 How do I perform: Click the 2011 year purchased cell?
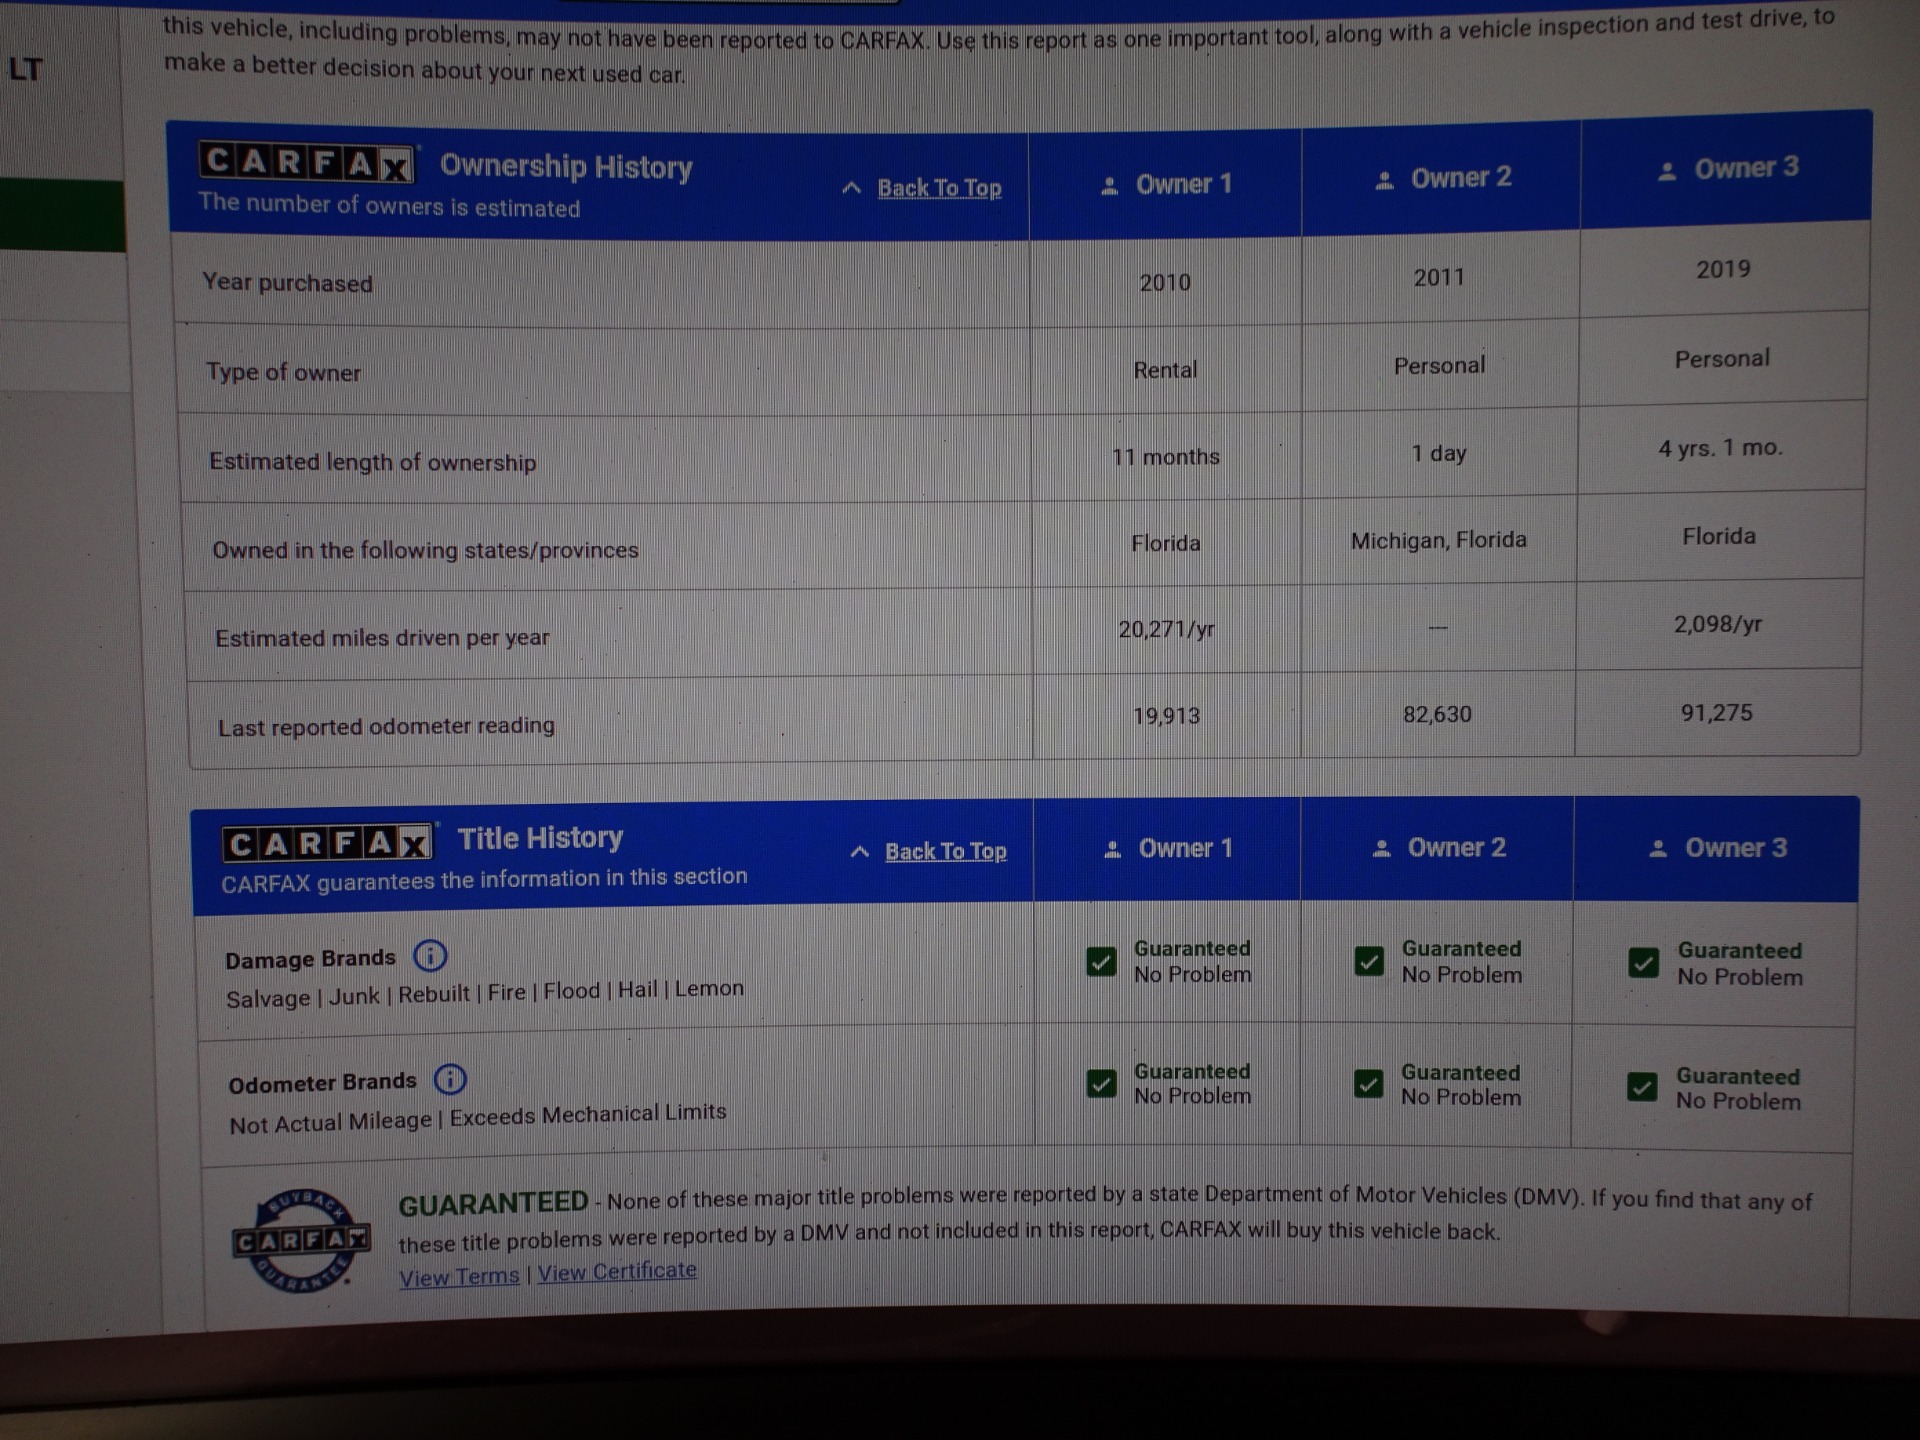(x=1439, y=277)
